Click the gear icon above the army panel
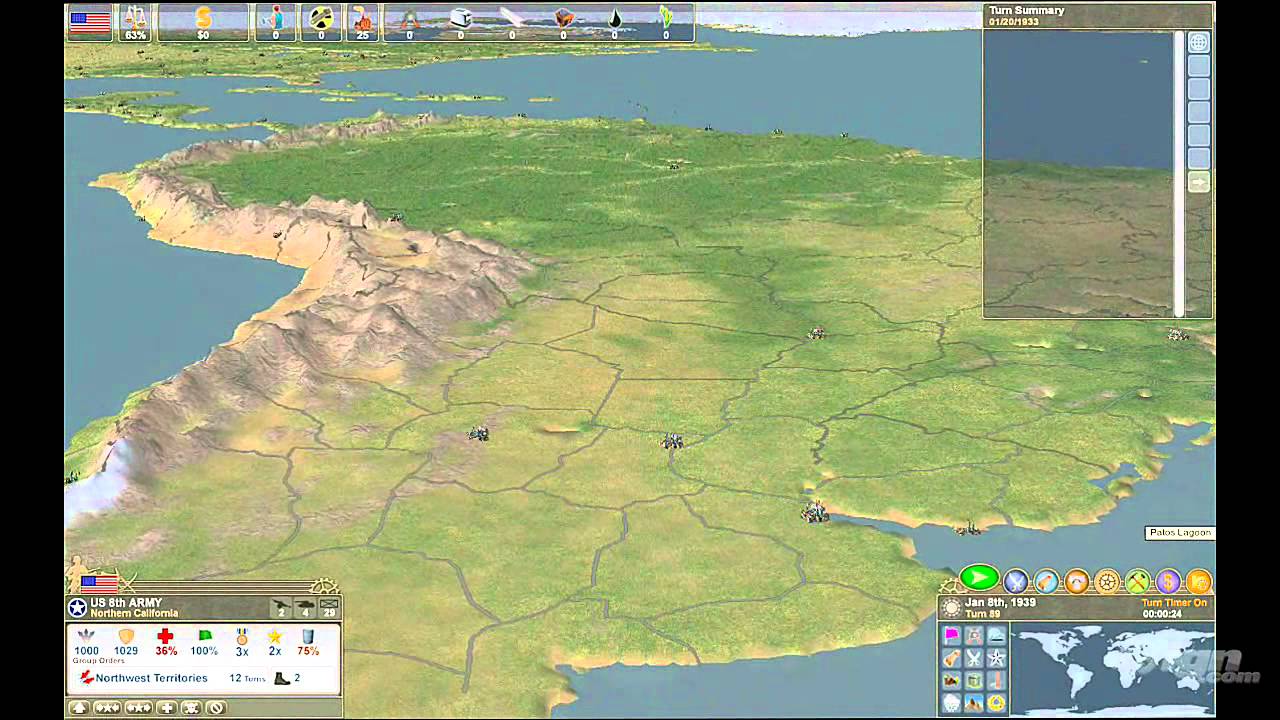 pyautogui.click(x=326, y=587)
